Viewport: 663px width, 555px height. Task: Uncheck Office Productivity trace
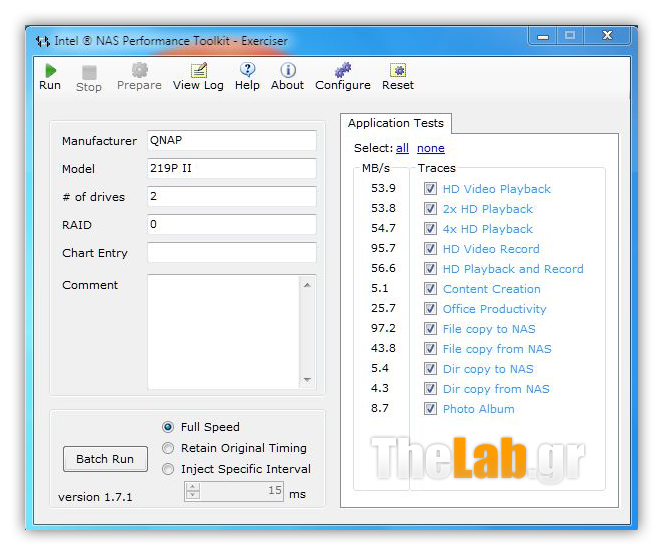click(x=430, y=309)
